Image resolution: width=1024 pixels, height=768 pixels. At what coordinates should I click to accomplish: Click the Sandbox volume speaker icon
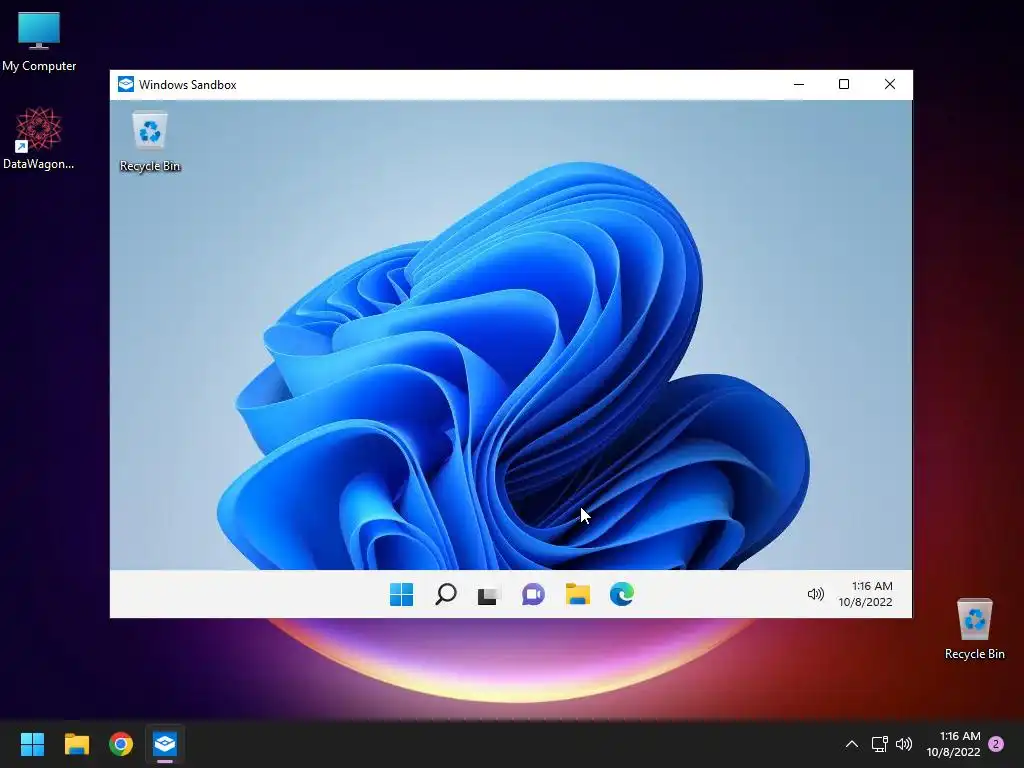click(x=815, y=594)
